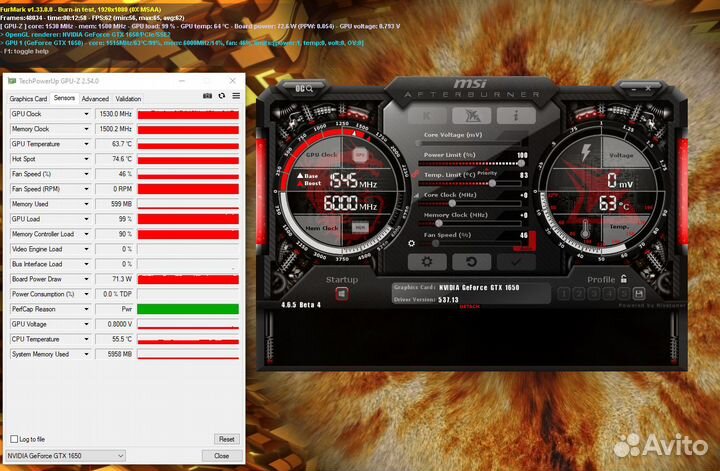Screen dimensions: 720x471
Task: Expand the GPU Voltage sensor dropdown
Action: [x=86, y=324]
